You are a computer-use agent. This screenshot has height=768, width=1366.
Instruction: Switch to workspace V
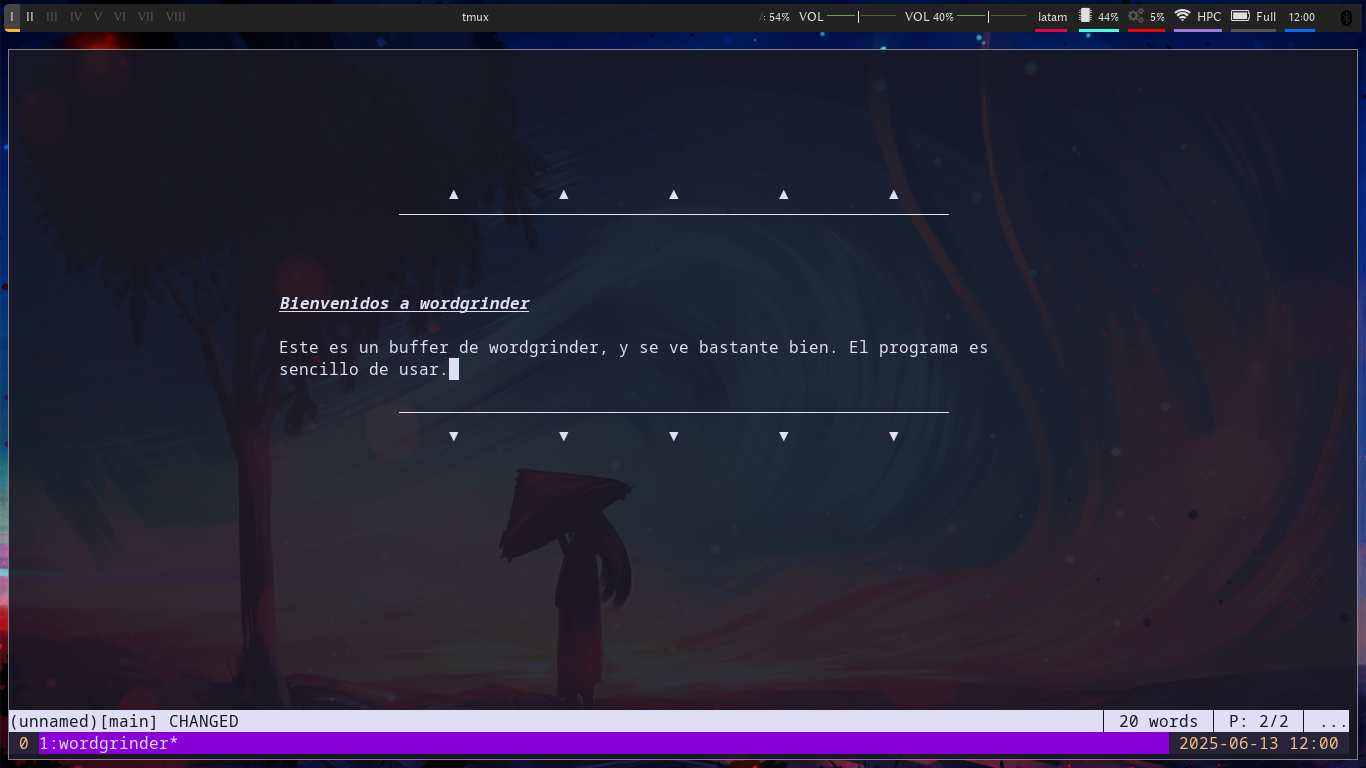coord(98,17)
